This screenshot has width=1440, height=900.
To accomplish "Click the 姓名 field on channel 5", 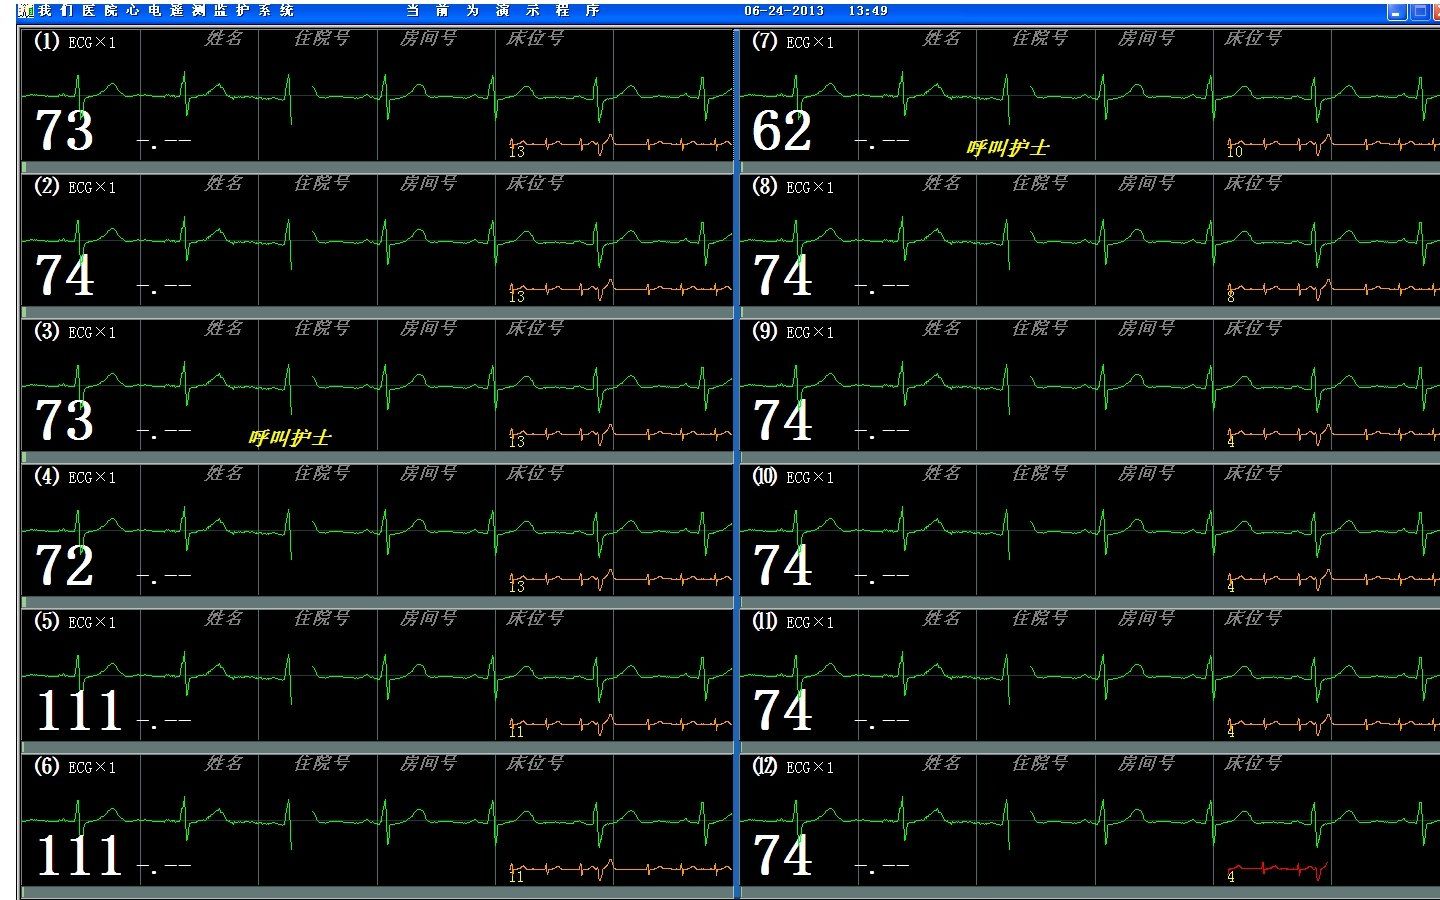I will coord(224,618).
